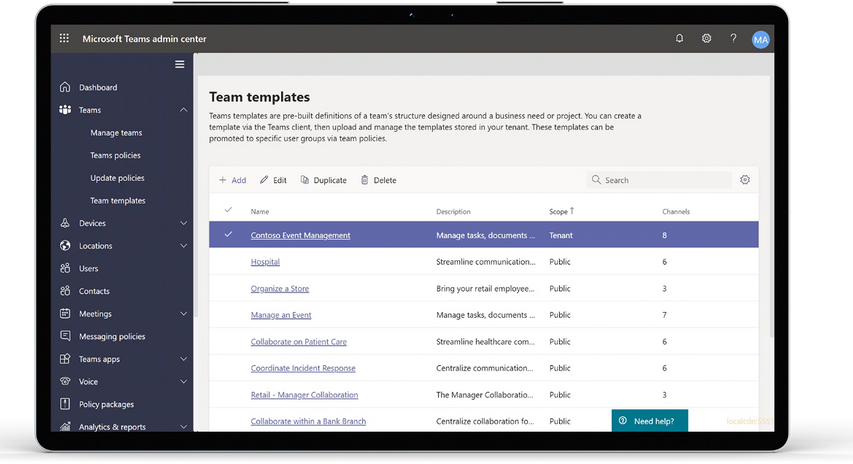Go to Dashboard in sidebar

pos(98,87)
